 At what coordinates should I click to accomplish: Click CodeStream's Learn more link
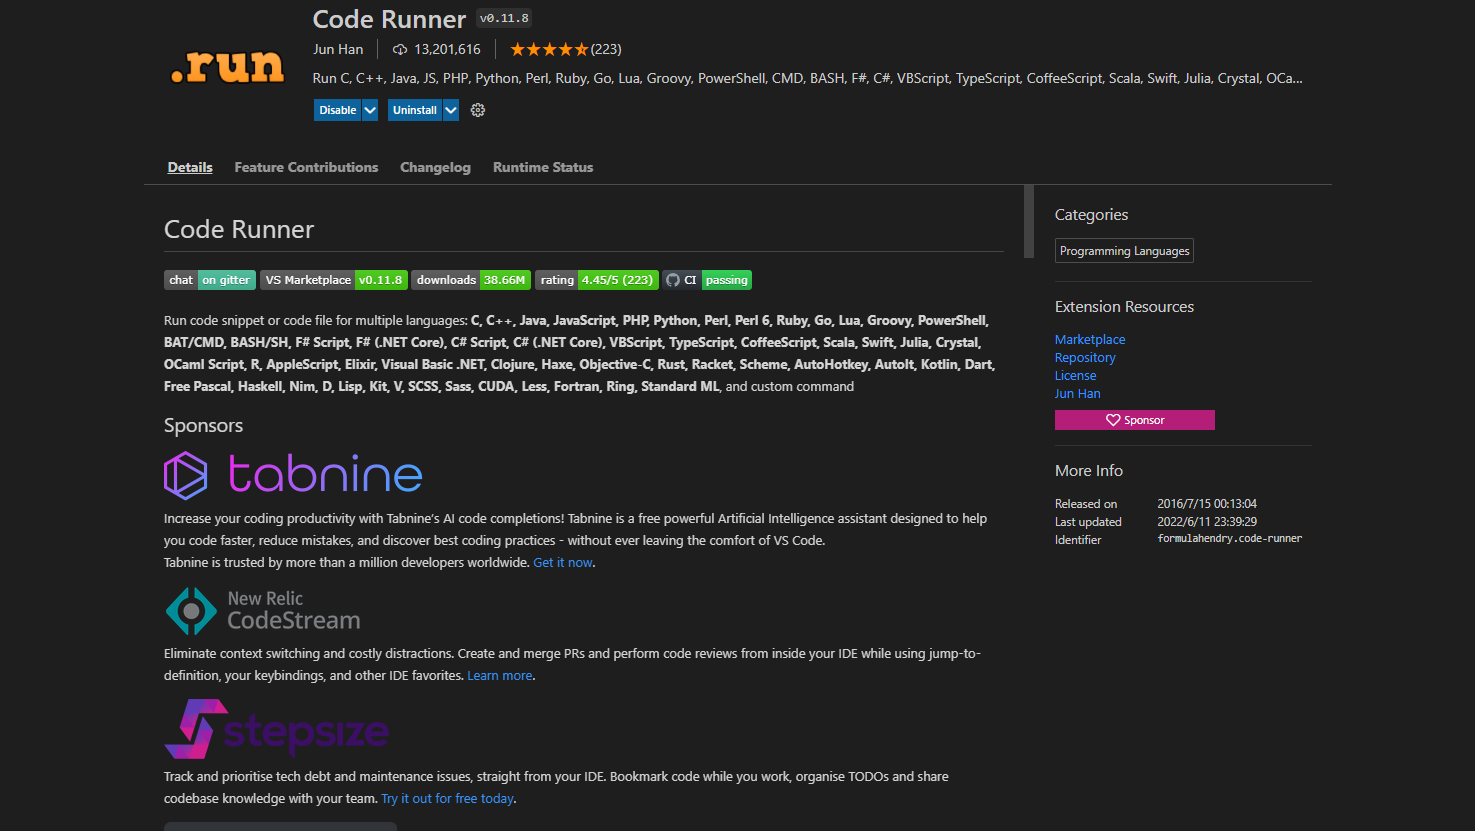point(500,676)
